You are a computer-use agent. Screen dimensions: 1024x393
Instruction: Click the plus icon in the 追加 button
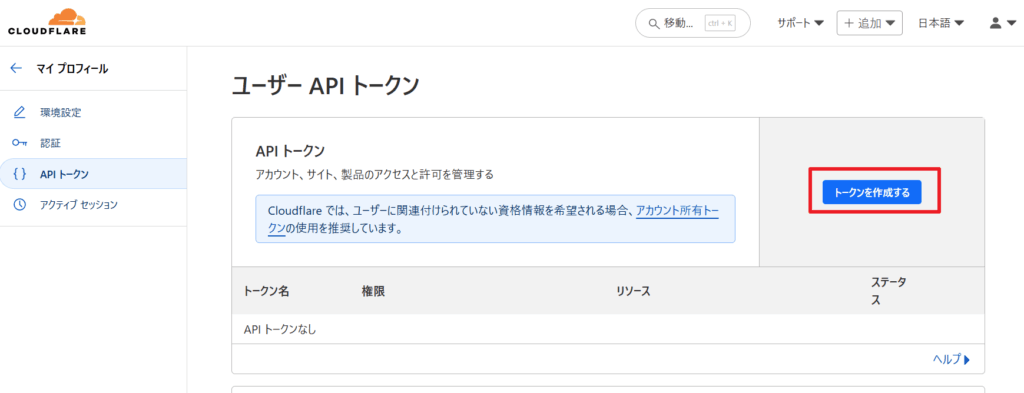(x=849, y=23)
